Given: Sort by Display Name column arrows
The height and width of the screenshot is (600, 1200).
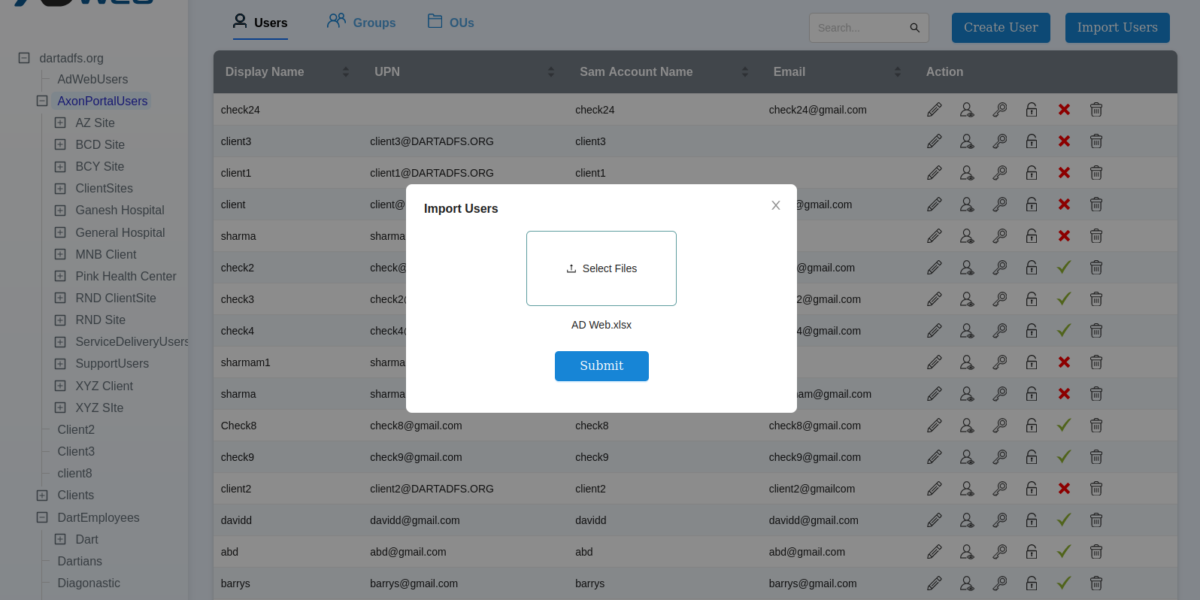Looking at the screenshot, I should pyautogui.click(x=346, y=72).
